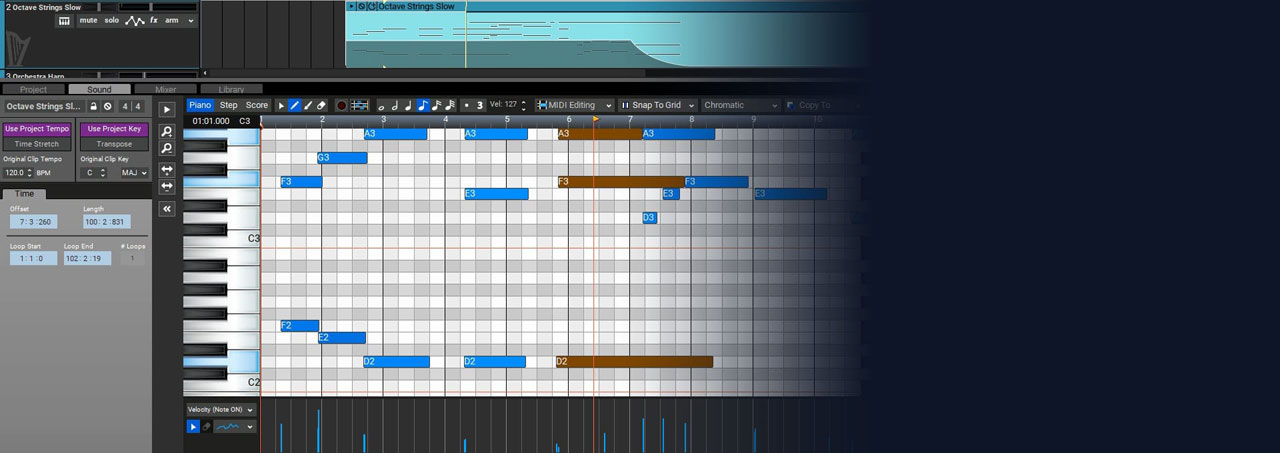Click the Loop End field 102:2:19
The image size is (1280, 453).
(87, 258)
